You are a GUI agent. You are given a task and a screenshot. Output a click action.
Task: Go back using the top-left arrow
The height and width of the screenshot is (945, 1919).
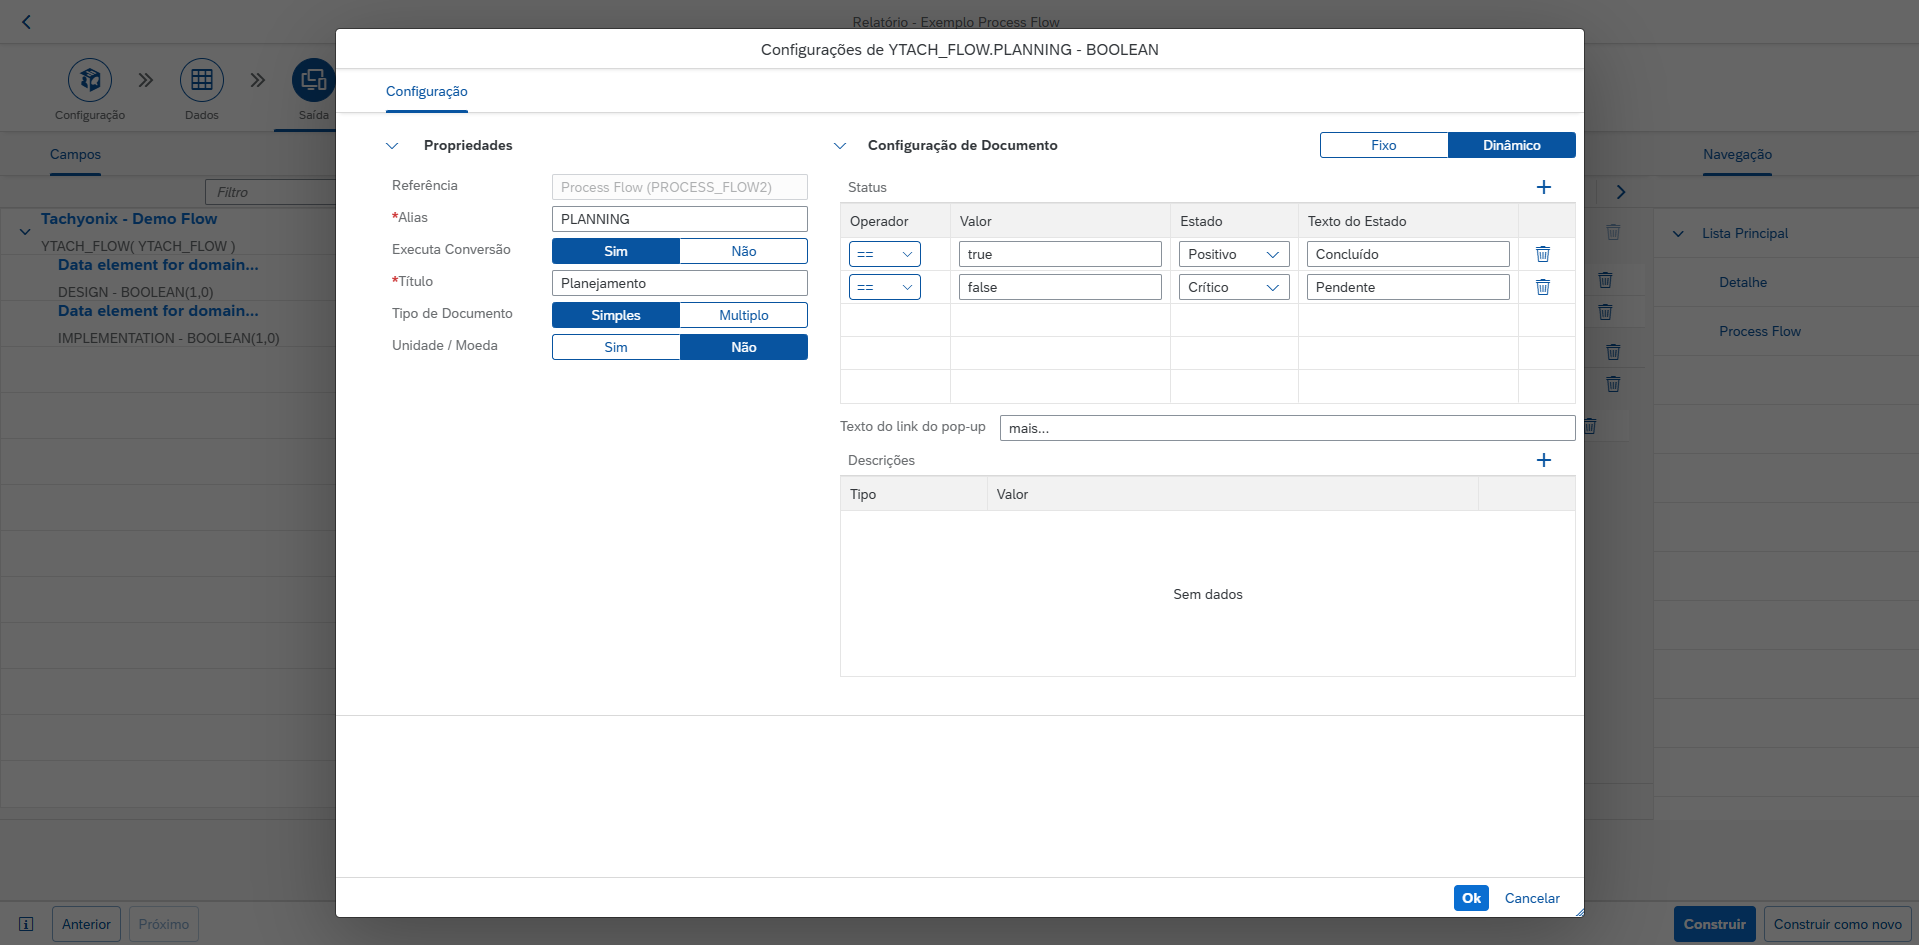27,22
